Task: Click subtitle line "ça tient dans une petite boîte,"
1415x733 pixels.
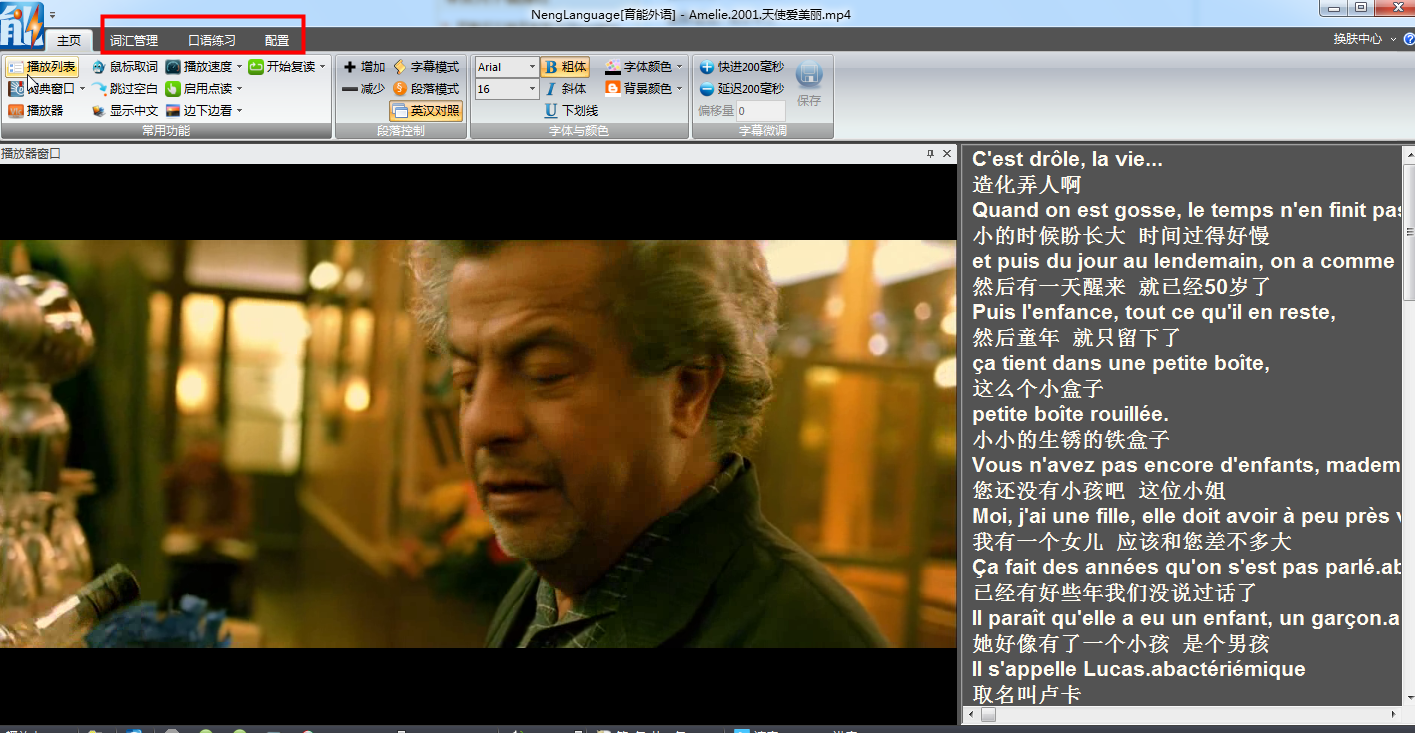Action: 1121,363
